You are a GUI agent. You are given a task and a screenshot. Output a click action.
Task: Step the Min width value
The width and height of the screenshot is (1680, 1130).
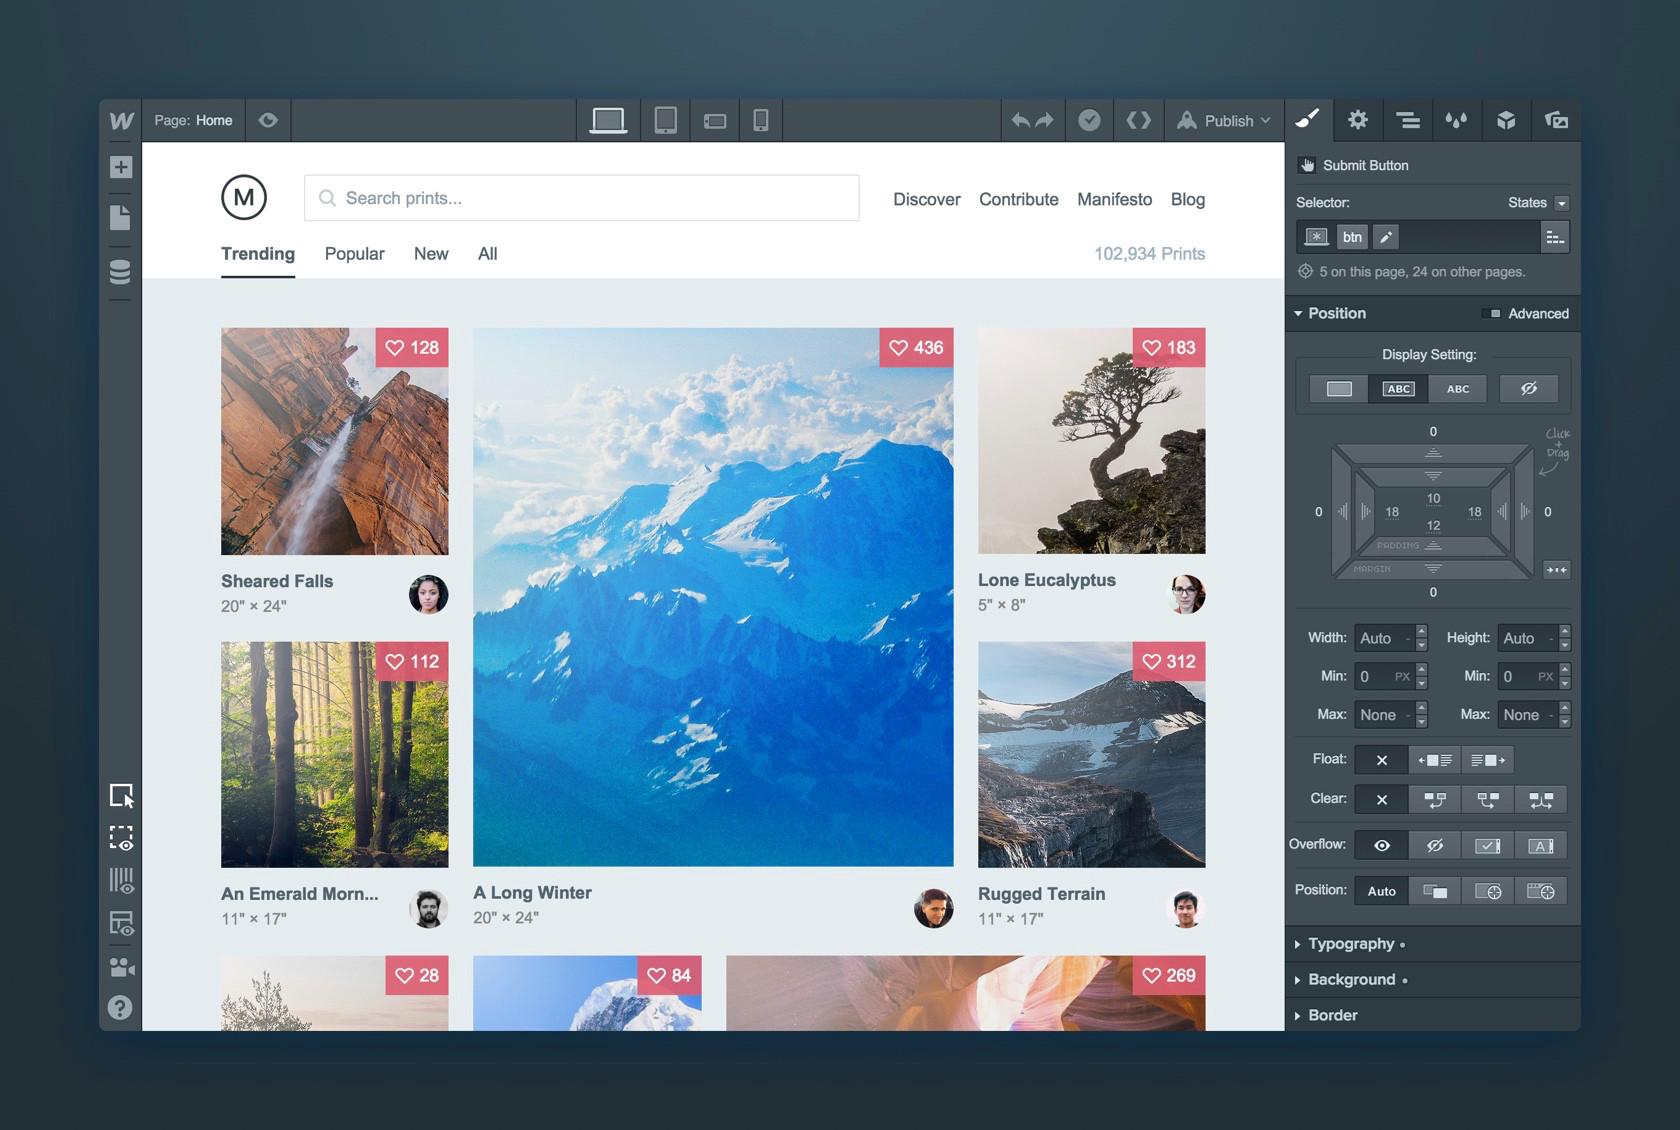click(x=1421, y=676)
